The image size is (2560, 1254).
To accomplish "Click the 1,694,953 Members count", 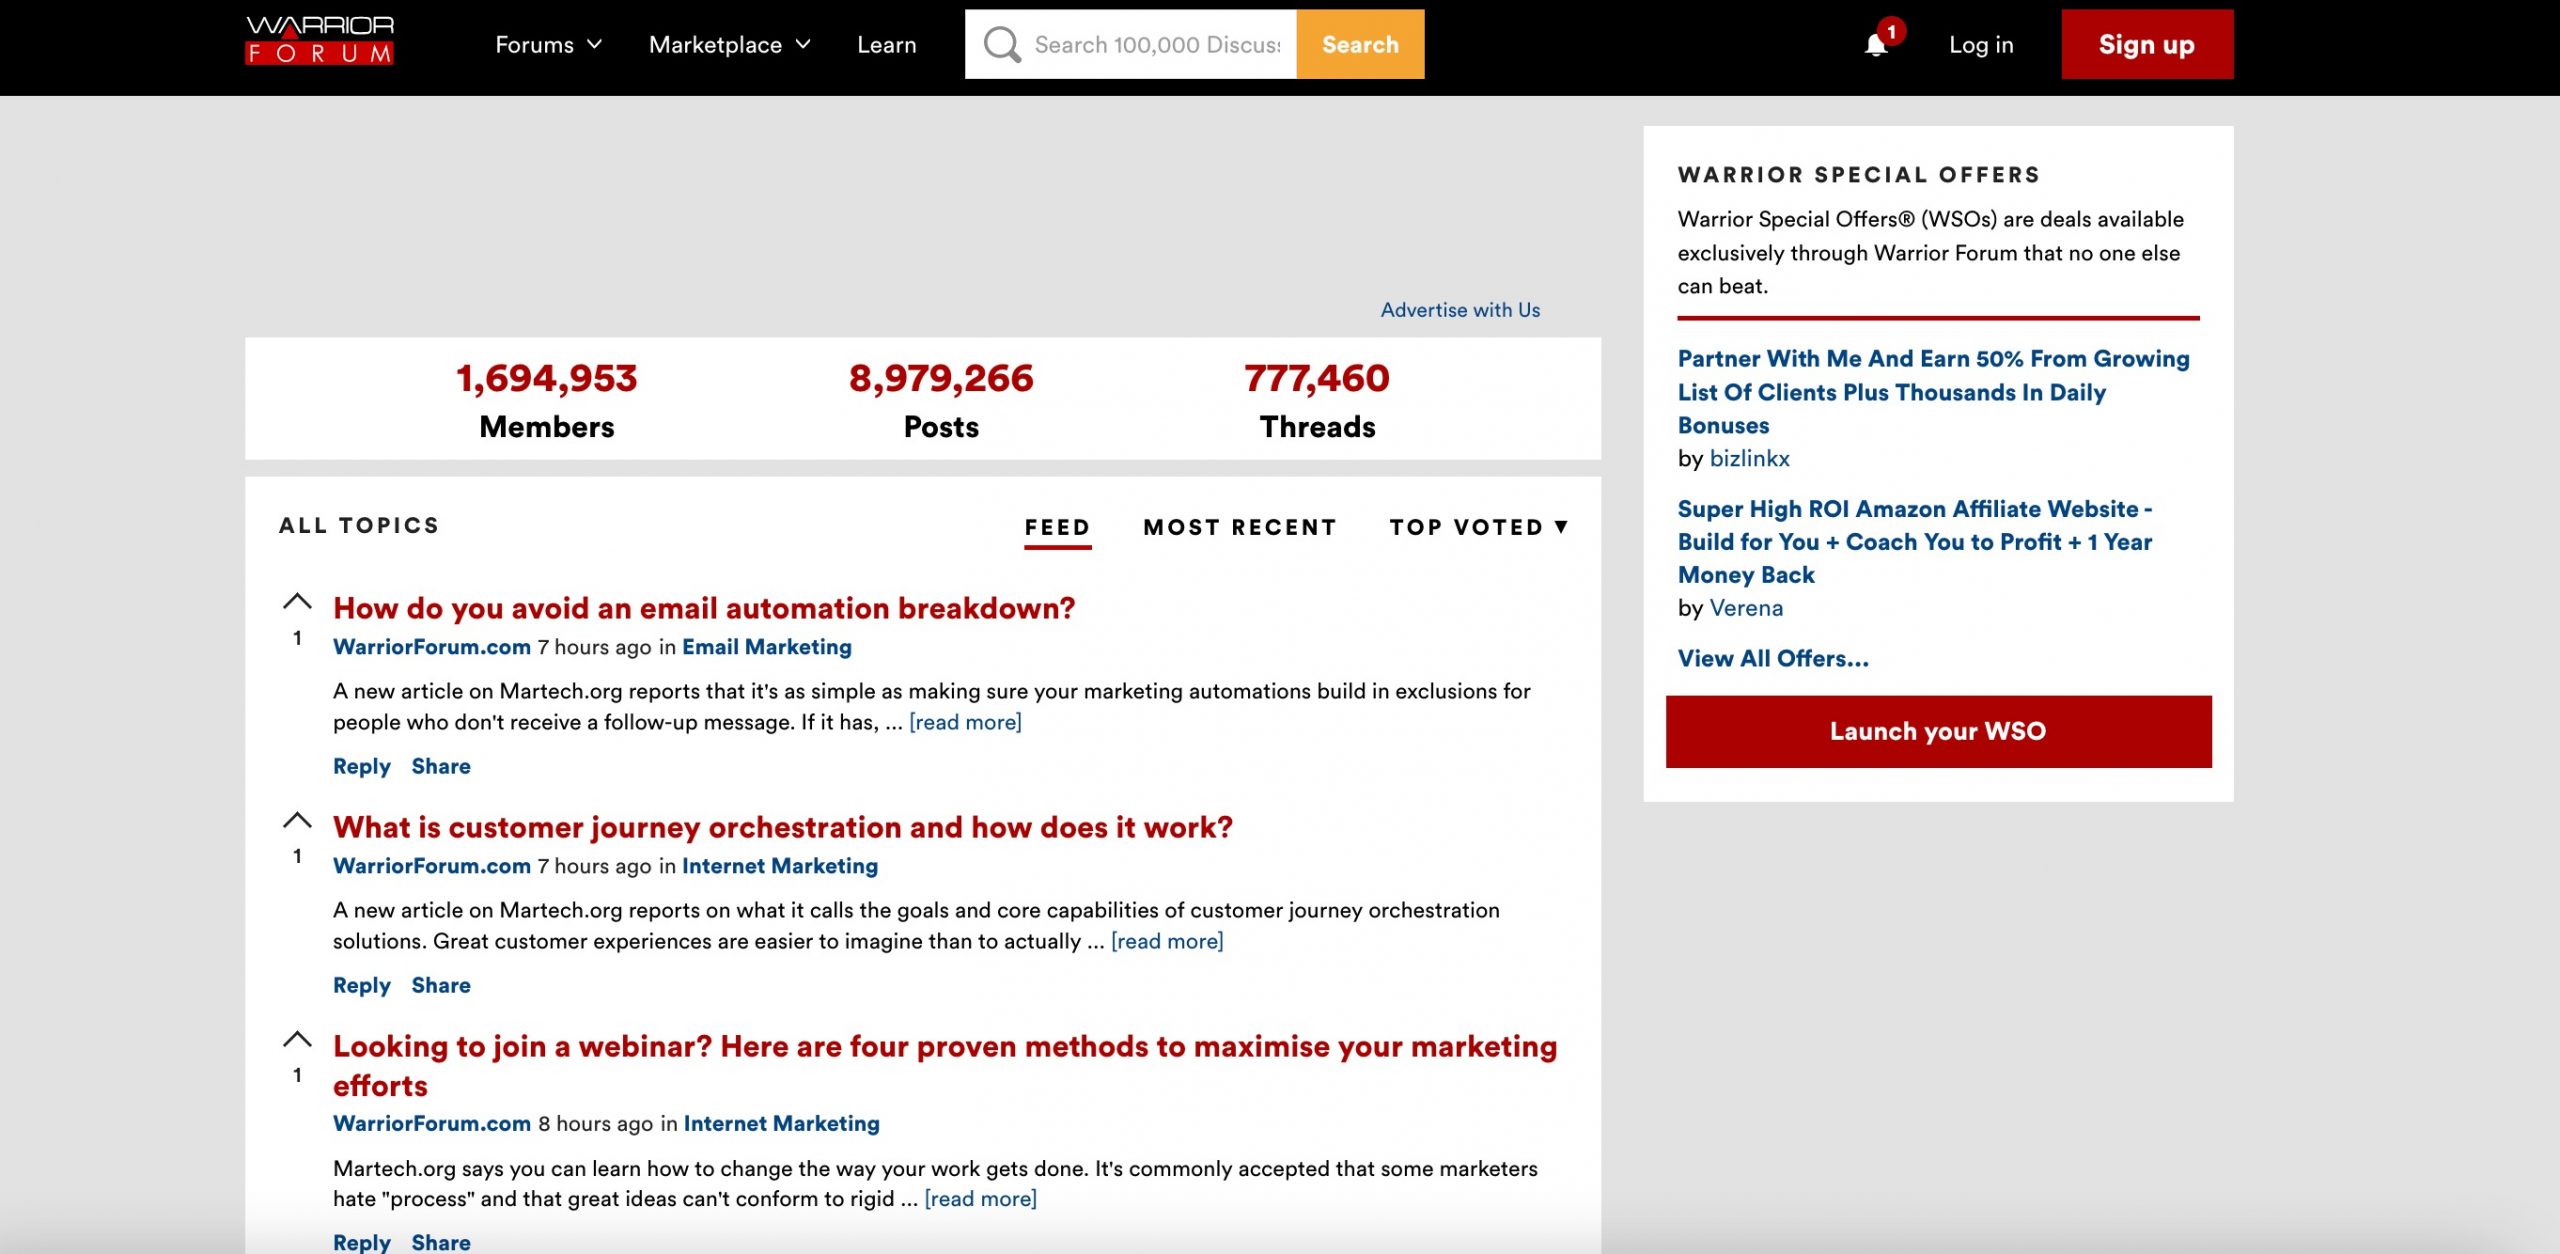I will (546, 378).
